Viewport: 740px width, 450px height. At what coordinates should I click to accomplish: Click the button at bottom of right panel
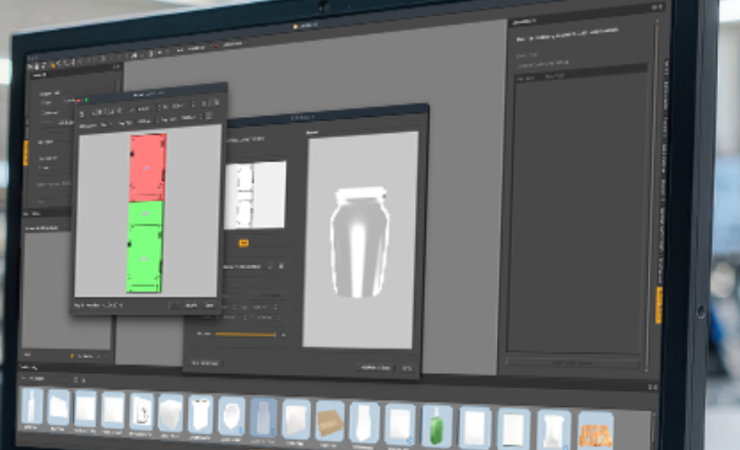tap(573, 362)
